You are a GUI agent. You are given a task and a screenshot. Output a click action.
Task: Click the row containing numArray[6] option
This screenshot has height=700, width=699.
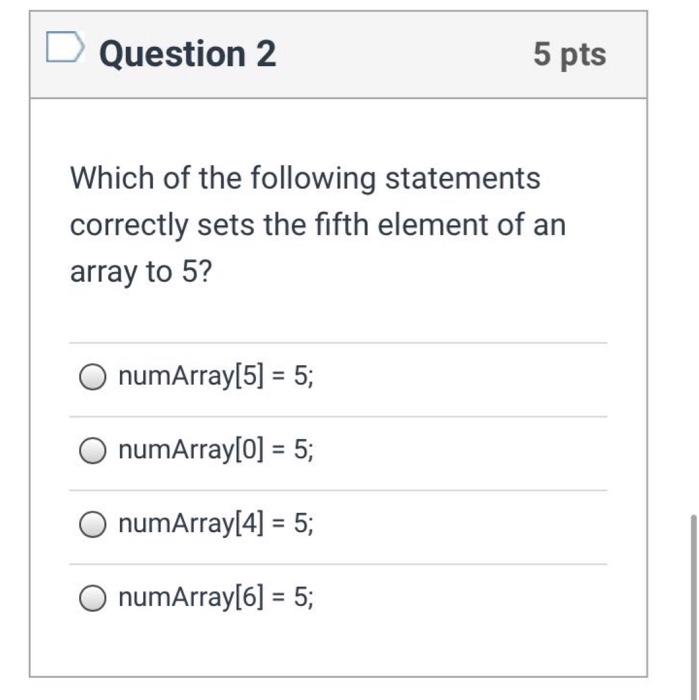click(338, 601)
